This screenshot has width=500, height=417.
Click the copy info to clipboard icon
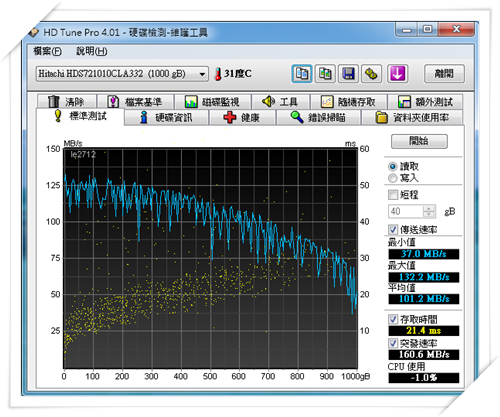pyautogui.click(x=302, y=74)
